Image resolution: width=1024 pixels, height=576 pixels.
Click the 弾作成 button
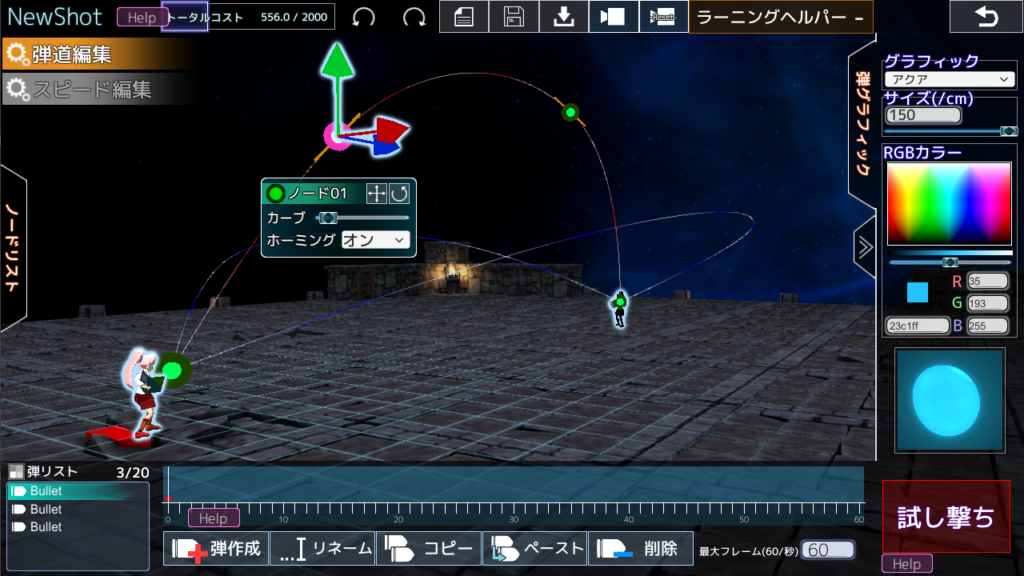pyautogui.click(x=217, y=549)
